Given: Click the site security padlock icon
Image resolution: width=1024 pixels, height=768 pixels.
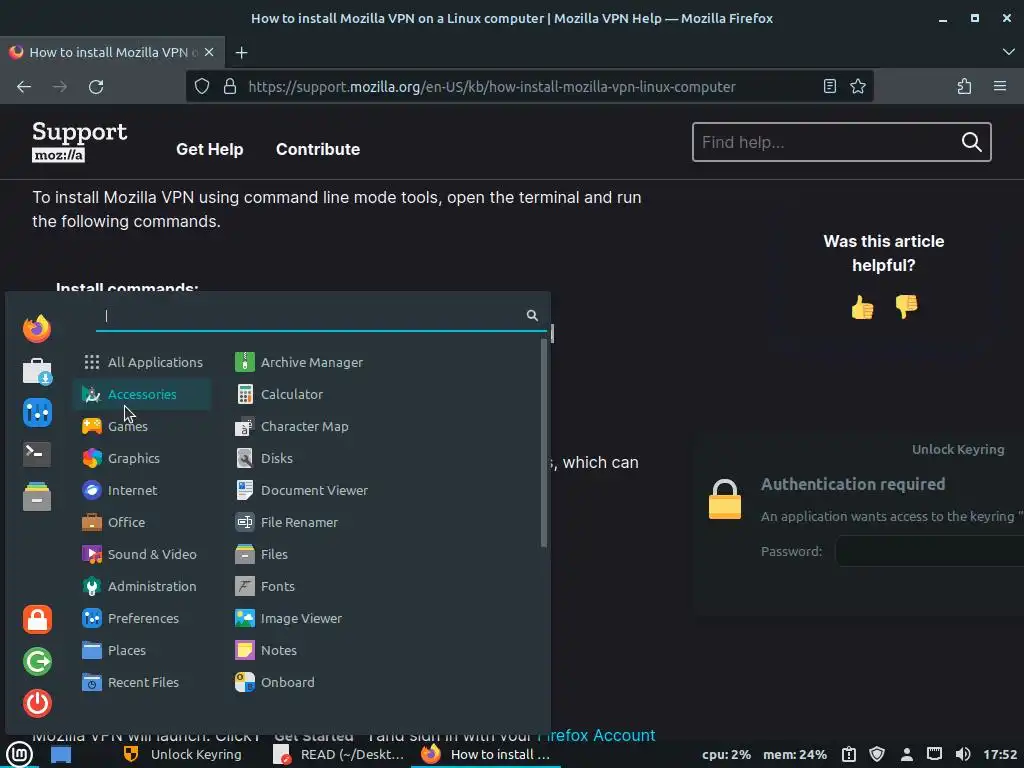Looking at the screenshot, I should point(230,86).
